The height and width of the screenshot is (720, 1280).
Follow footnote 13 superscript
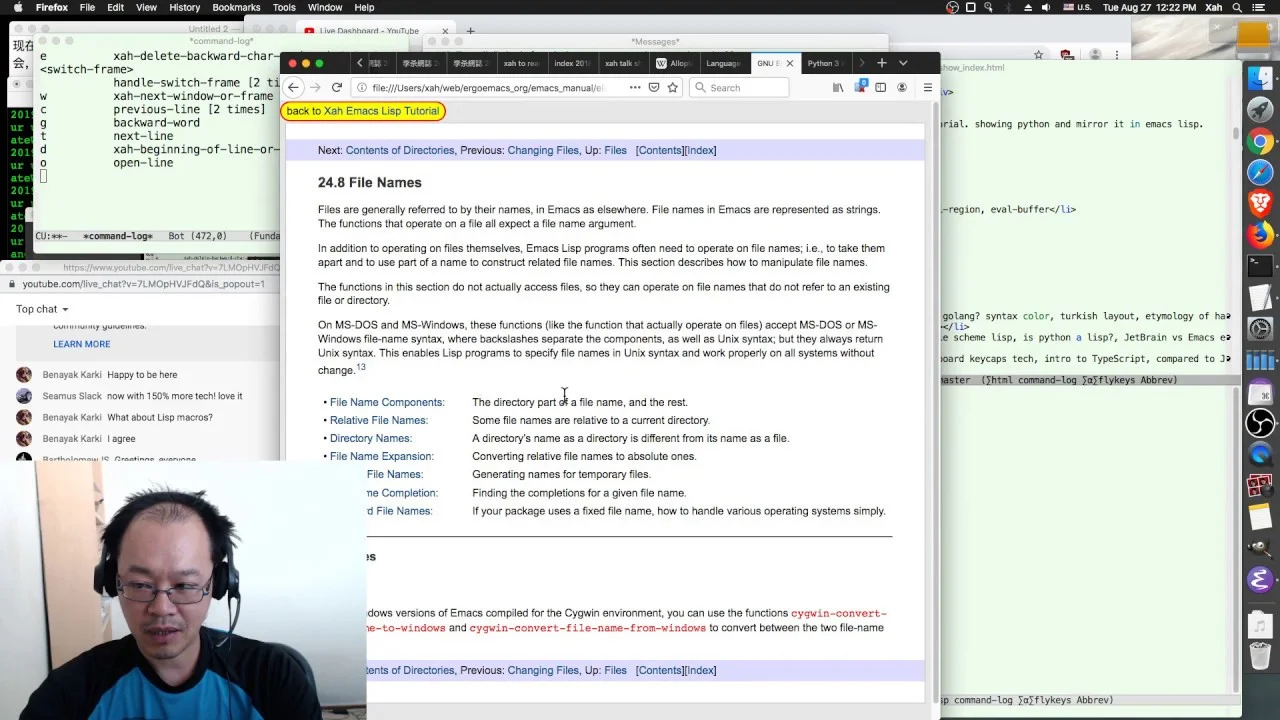pos(361,367)
